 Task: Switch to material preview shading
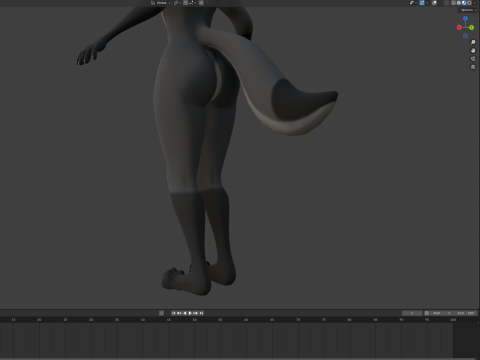464,3
